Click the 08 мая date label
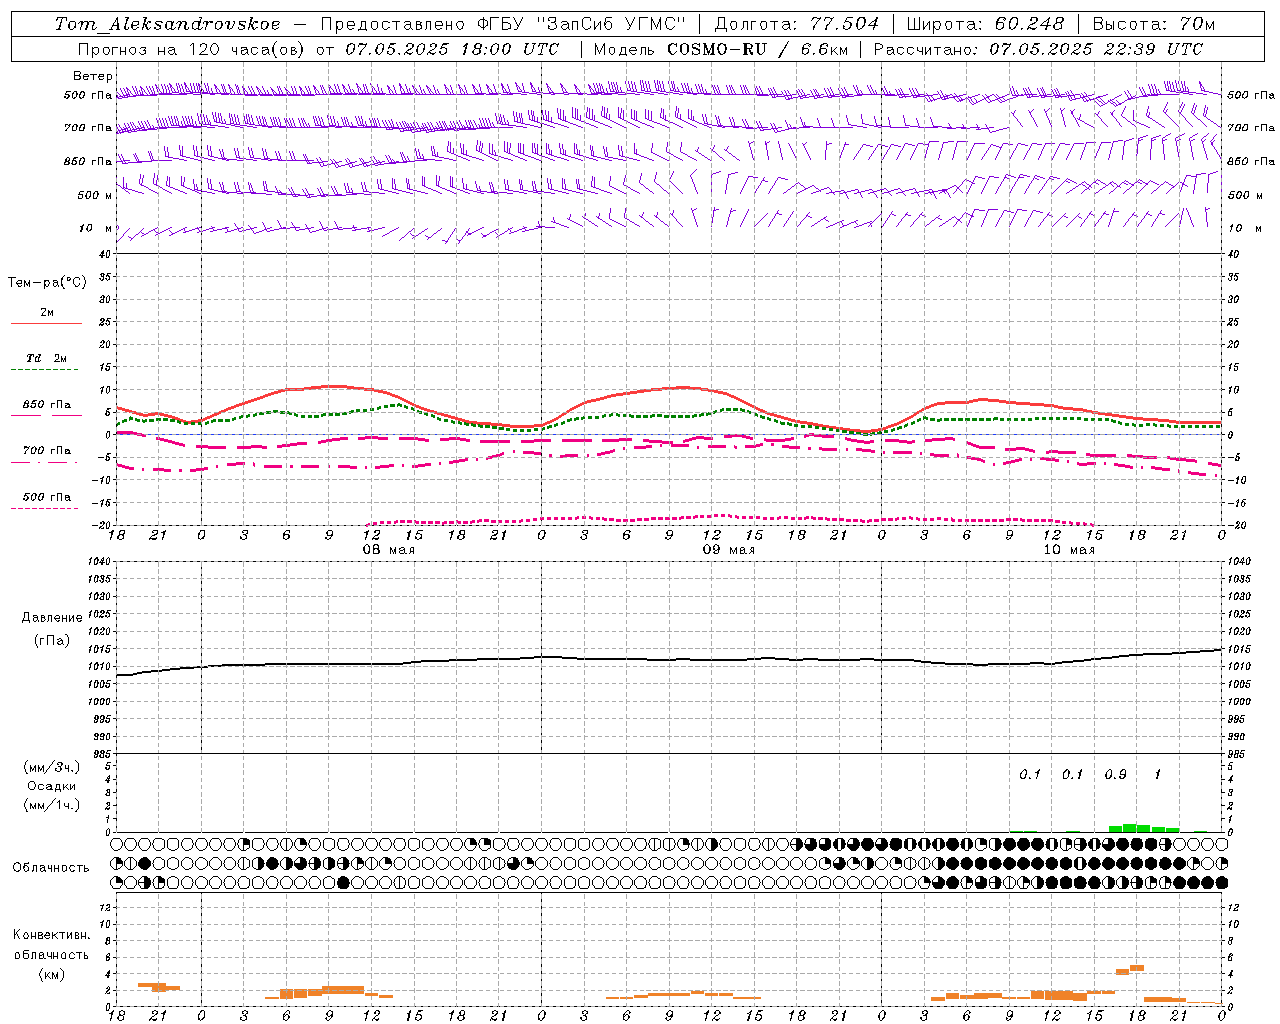 coord(389,550)
